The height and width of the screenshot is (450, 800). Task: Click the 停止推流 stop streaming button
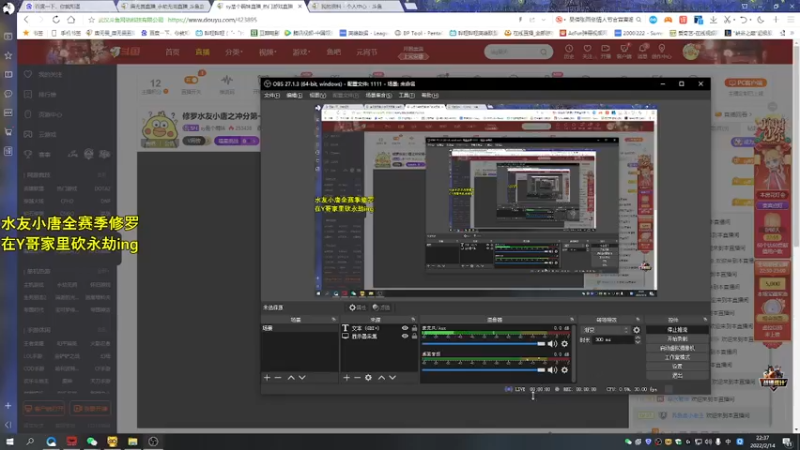[x=677, y=330]
